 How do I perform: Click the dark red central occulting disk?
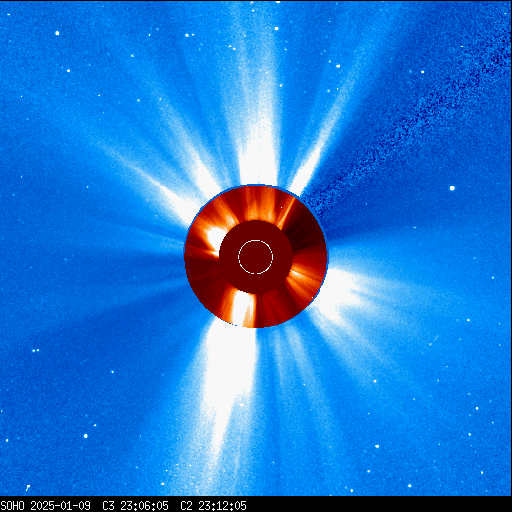[x=256, y=257]
